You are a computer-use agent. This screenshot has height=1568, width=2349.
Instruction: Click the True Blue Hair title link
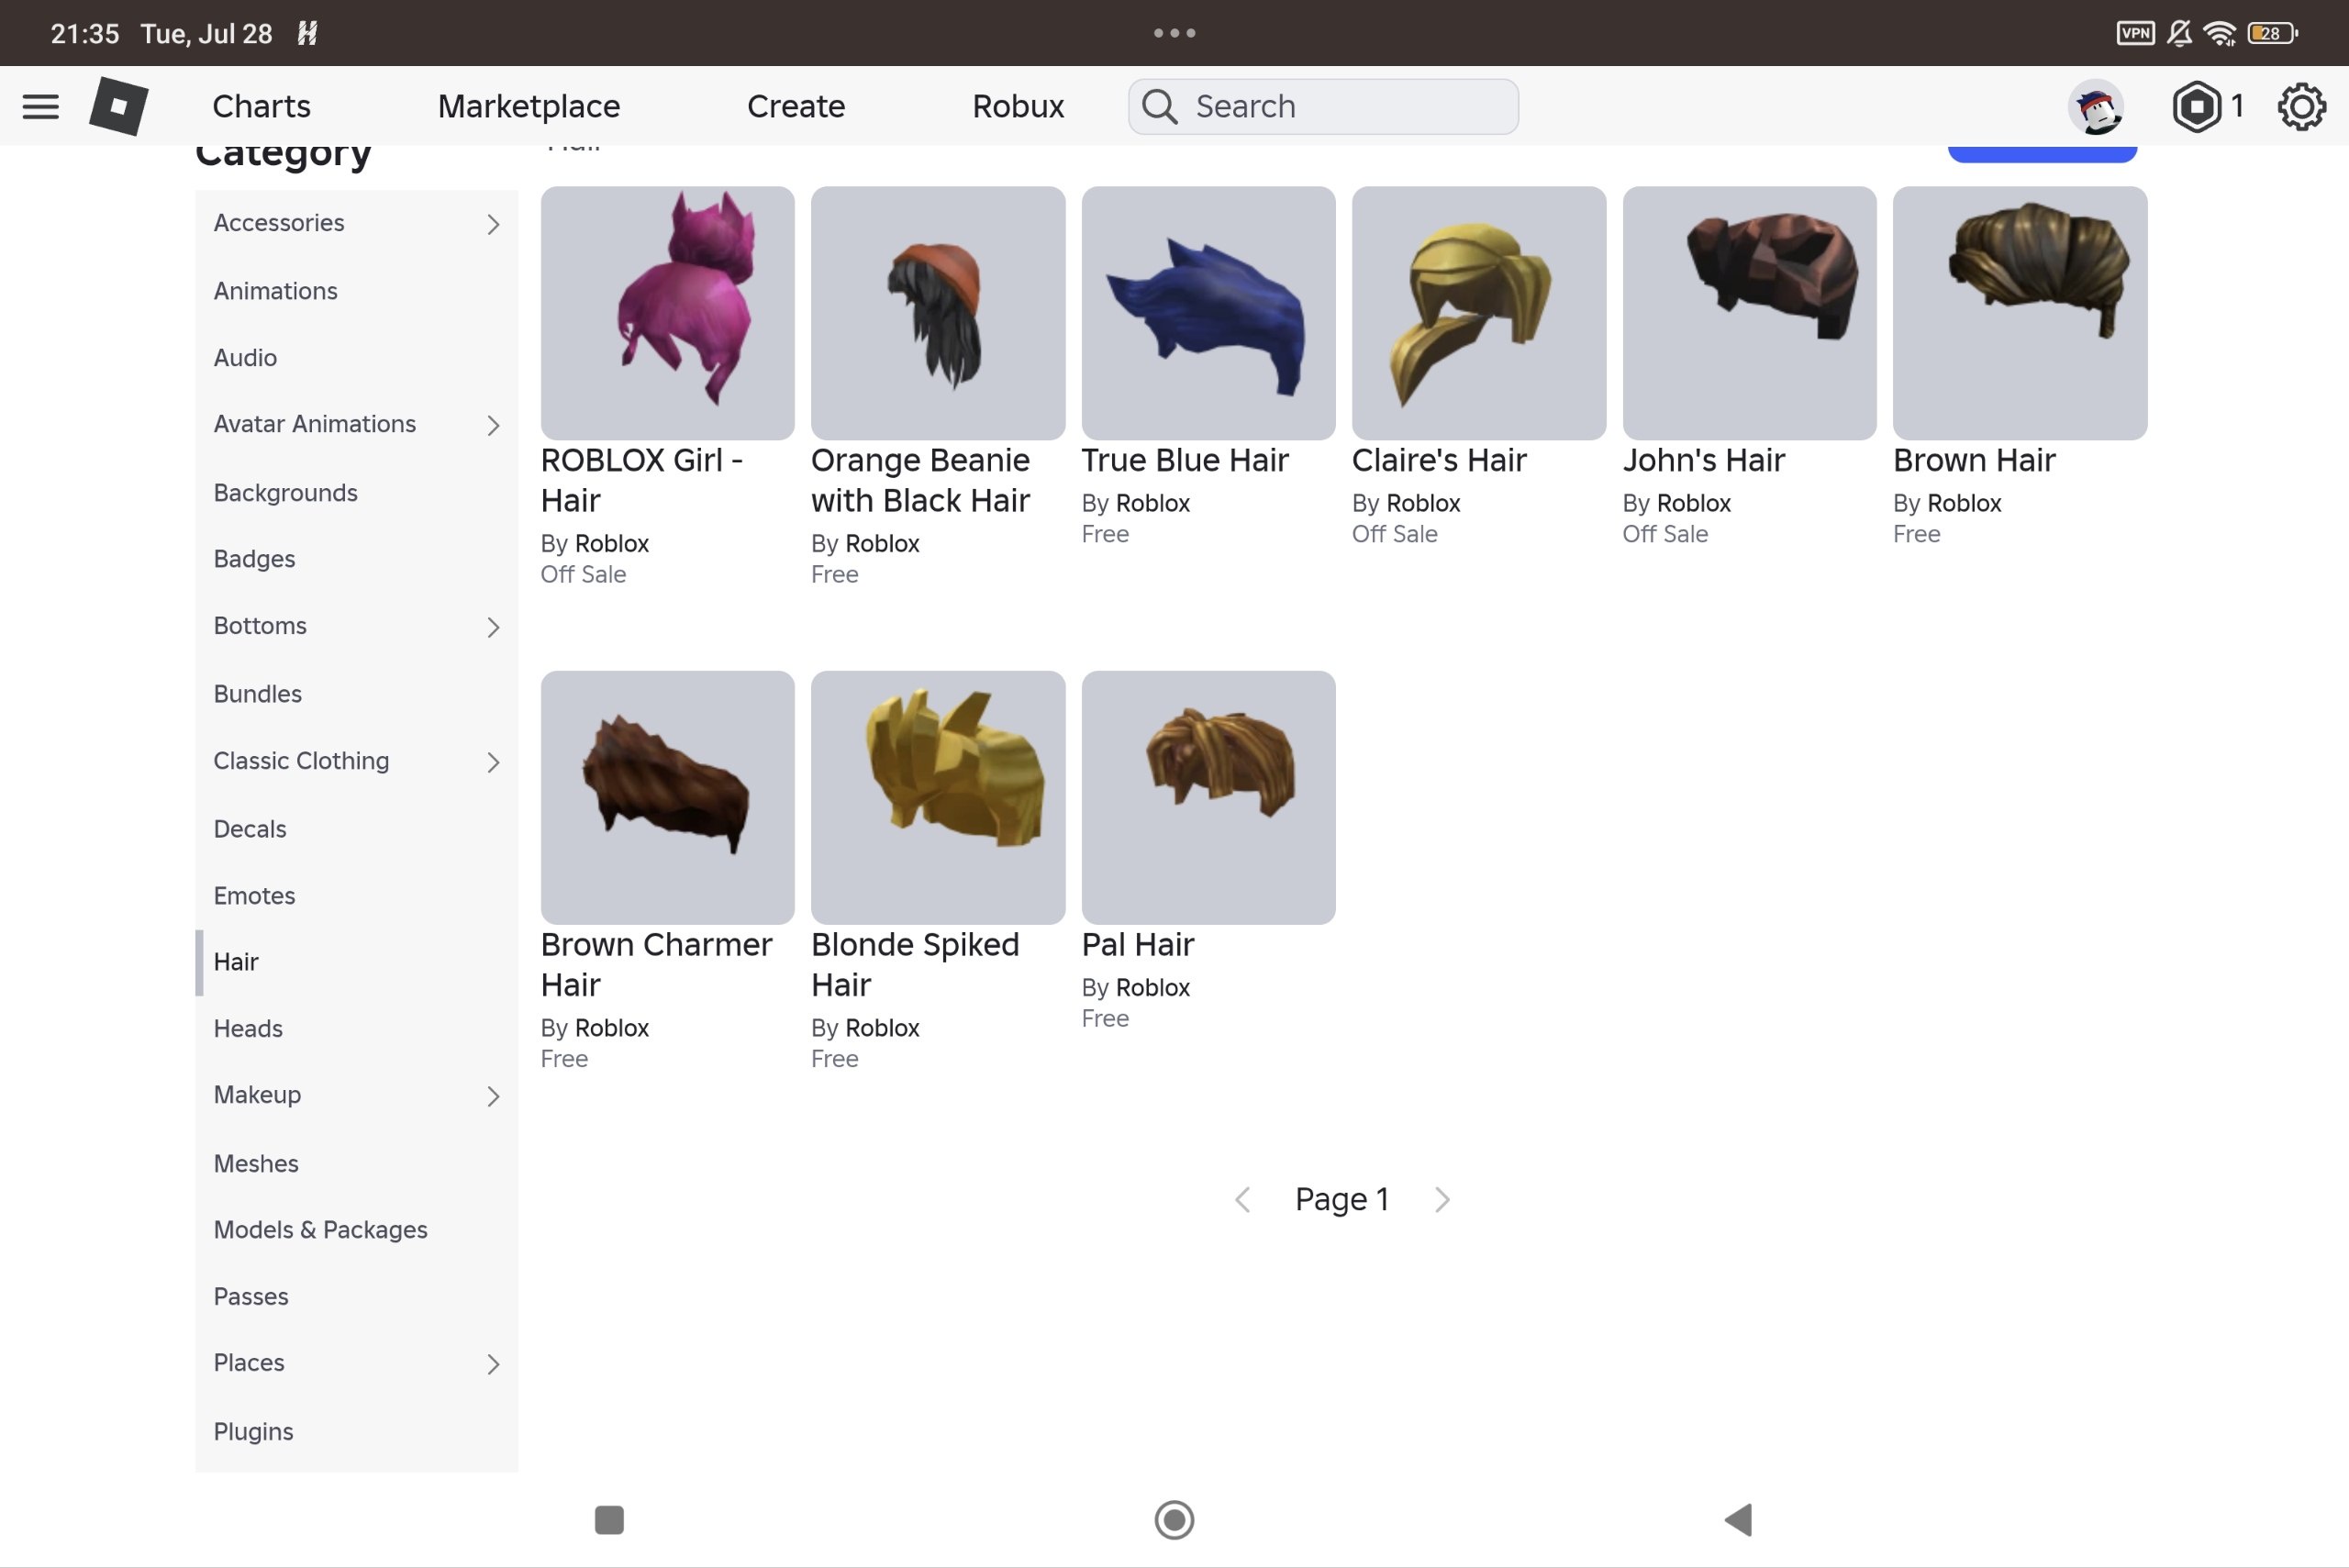1185,461
